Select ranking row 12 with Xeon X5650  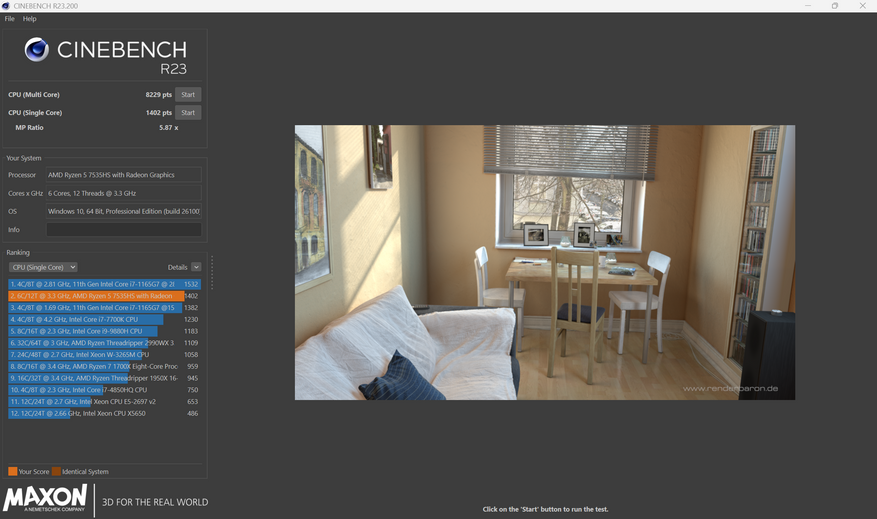pos(105,413)
